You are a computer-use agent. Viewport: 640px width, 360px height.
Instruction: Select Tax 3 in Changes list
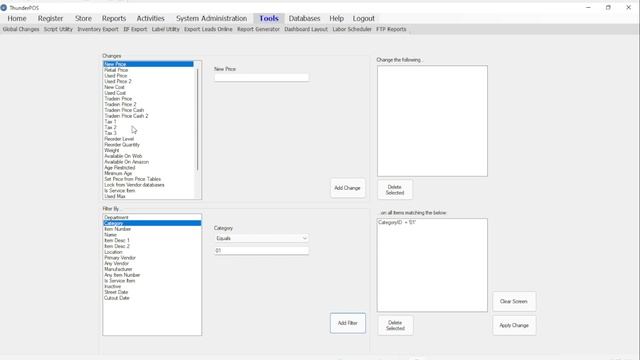pos(110,133)
